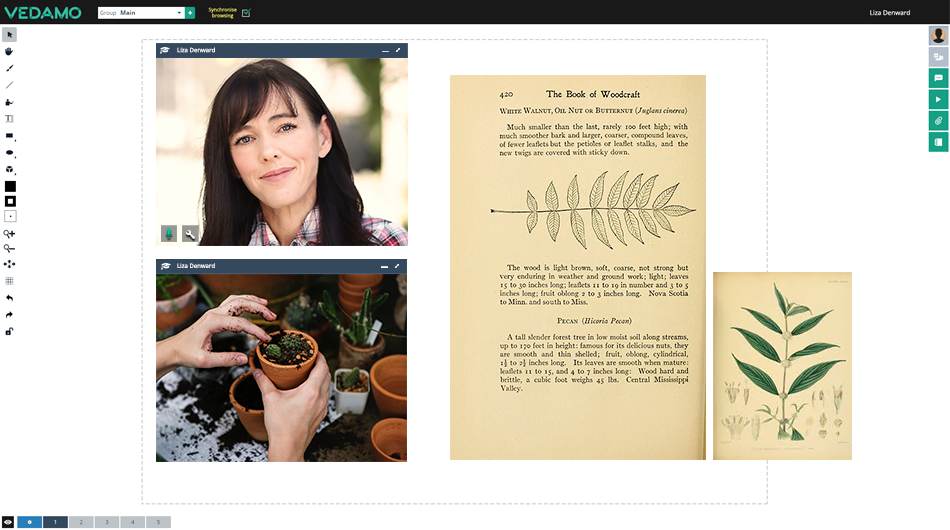Open the line thickness dot selector
950x530 pixels.
10,216
